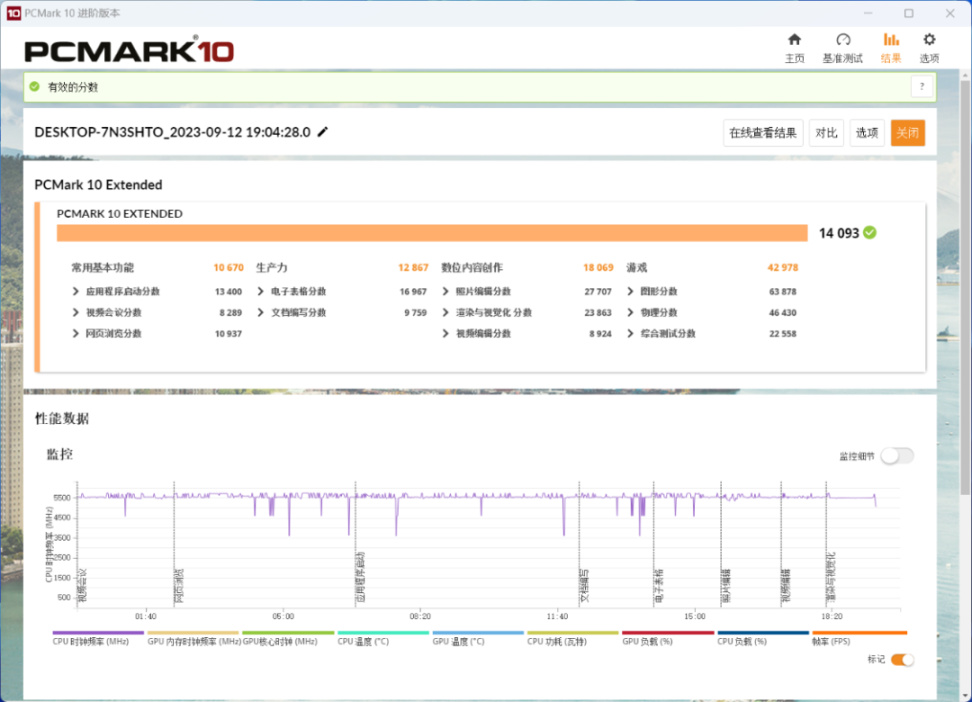
Task: Click the scrollbar up arrow
Action: point(965,75)
